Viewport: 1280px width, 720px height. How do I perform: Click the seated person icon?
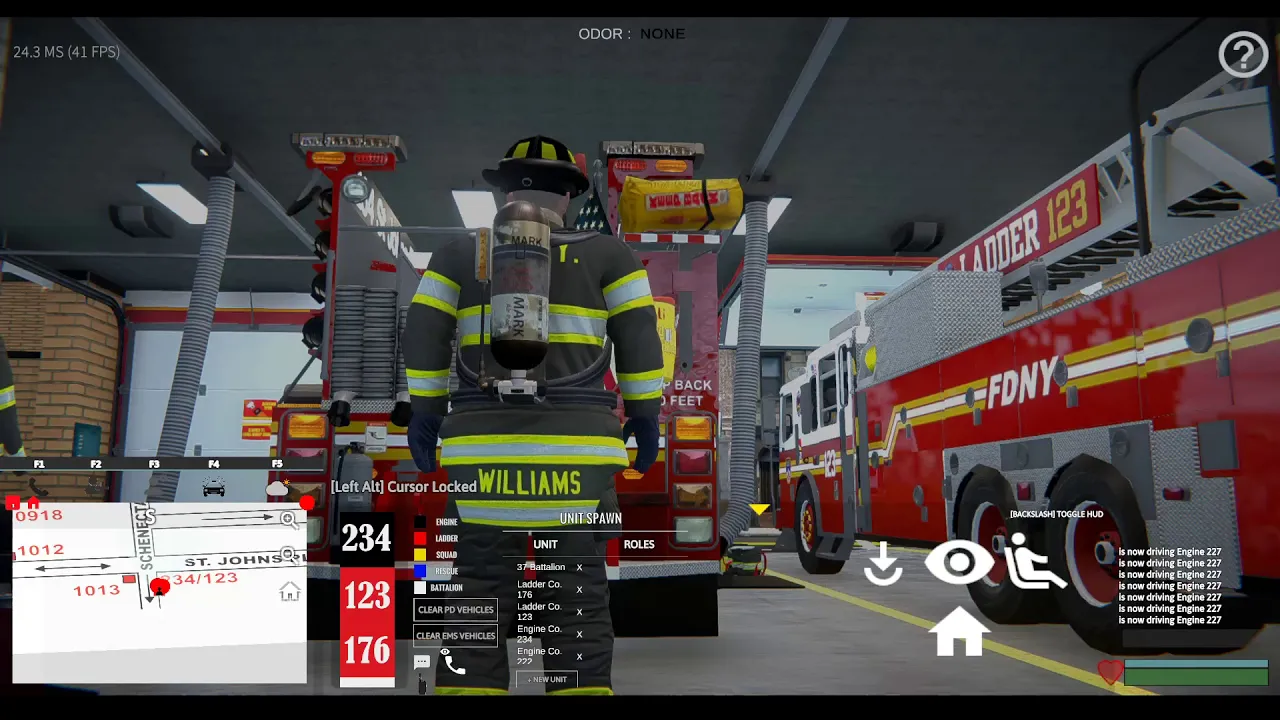pos(1035,560)
